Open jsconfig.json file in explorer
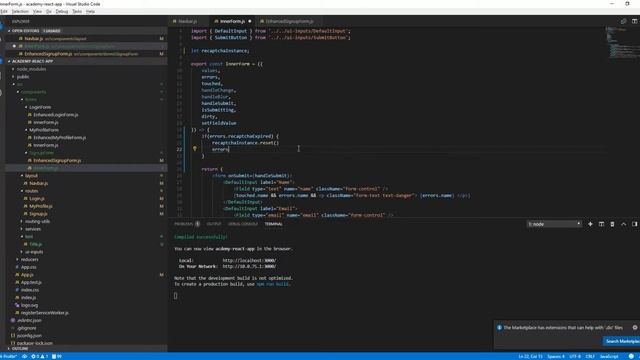Screen dimensions: 640x360 29,336
